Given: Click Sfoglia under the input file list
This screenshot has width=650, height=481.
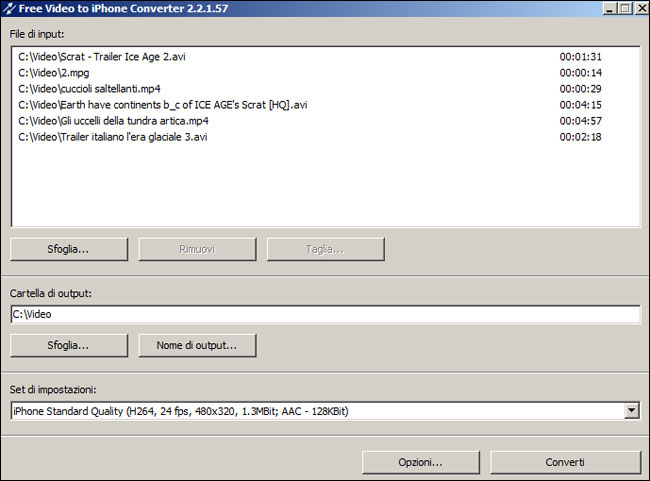Looking at the screenshot, I should (69, 248).
